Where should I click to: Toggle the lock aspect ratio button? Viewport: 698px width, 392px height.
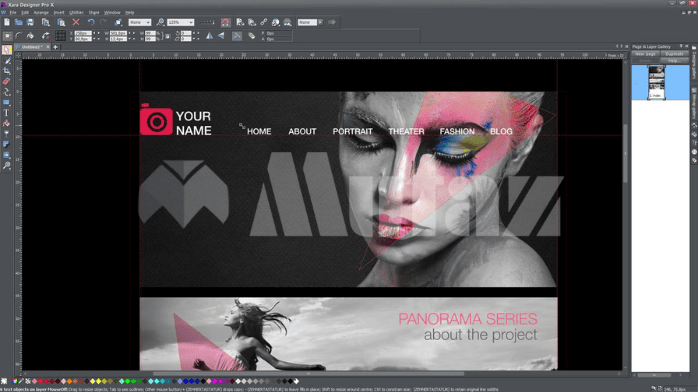tap(167, 36)
